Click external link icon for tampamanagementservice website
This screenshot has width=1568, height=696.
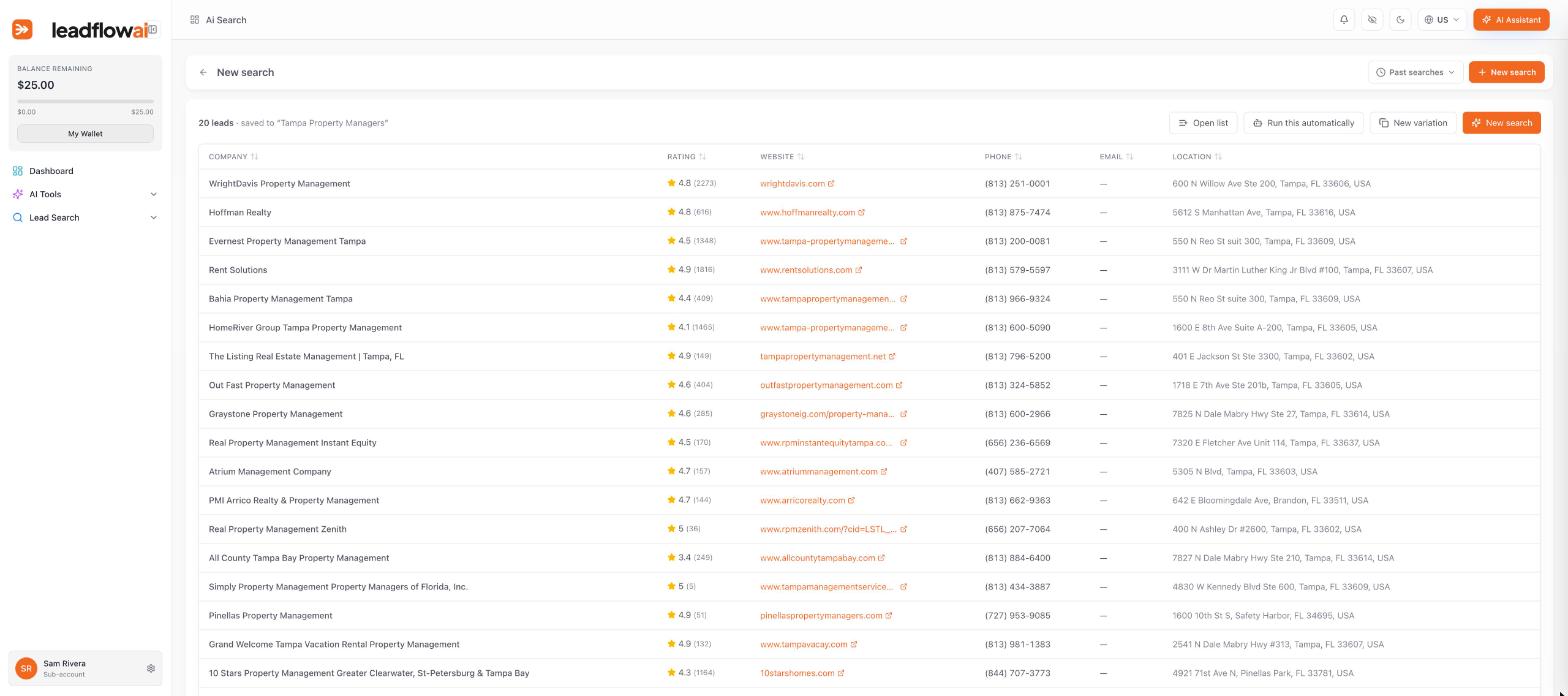point(904,587)
